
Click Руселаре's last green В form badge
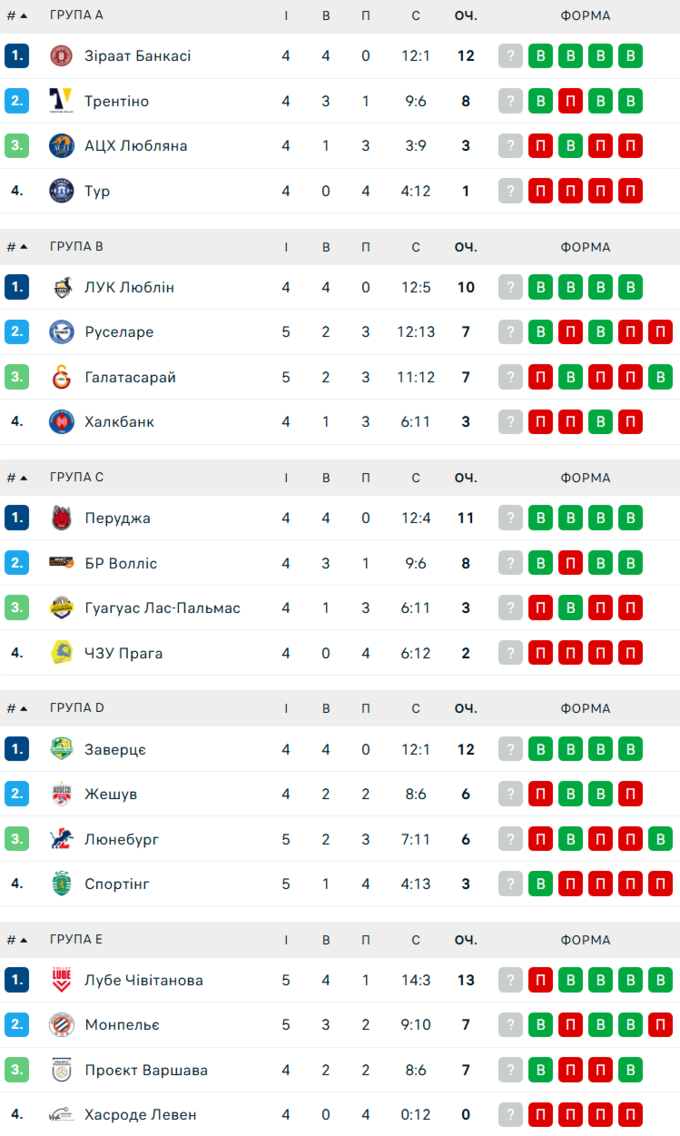(x=600, y=332)
